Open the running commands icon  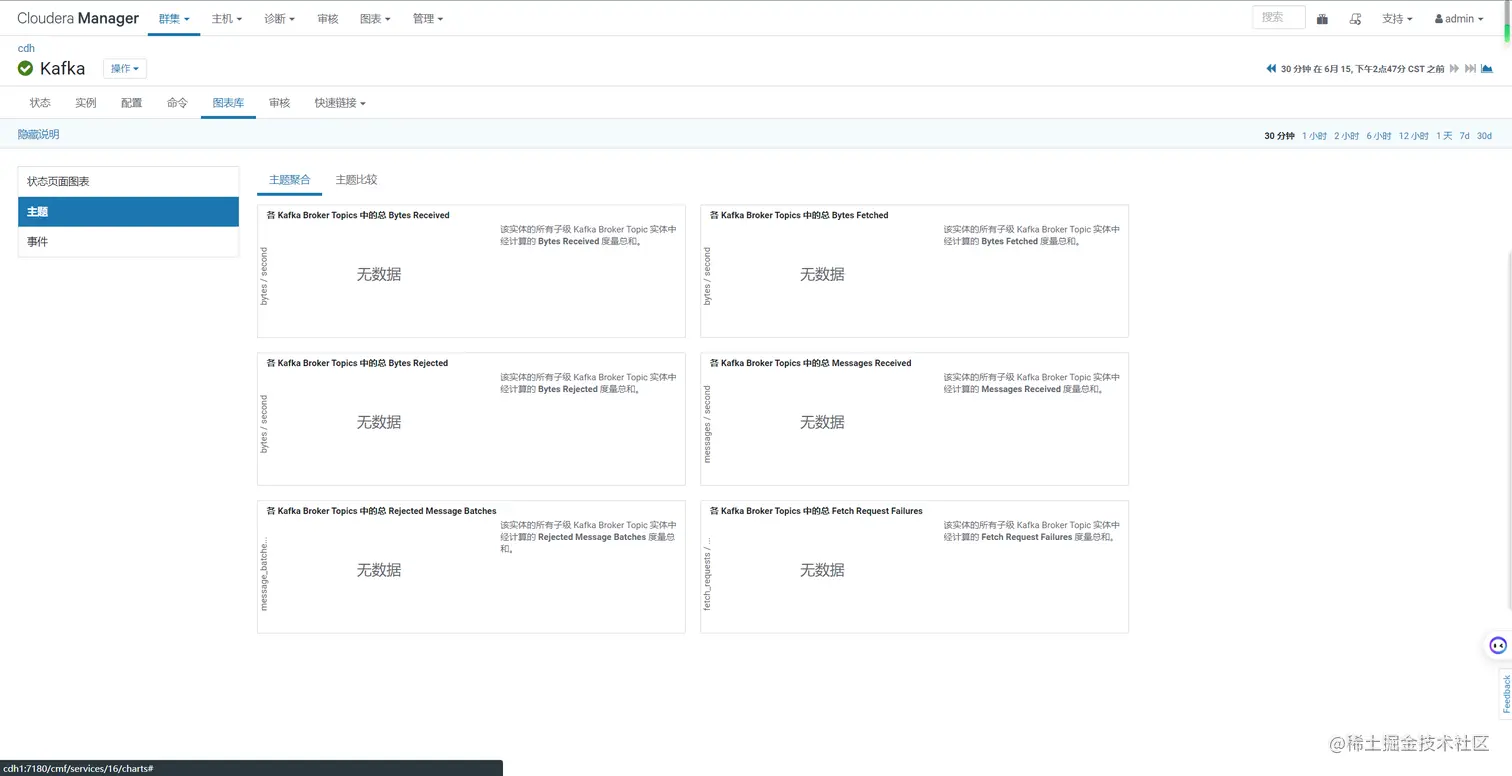[x=1355, y=19]
